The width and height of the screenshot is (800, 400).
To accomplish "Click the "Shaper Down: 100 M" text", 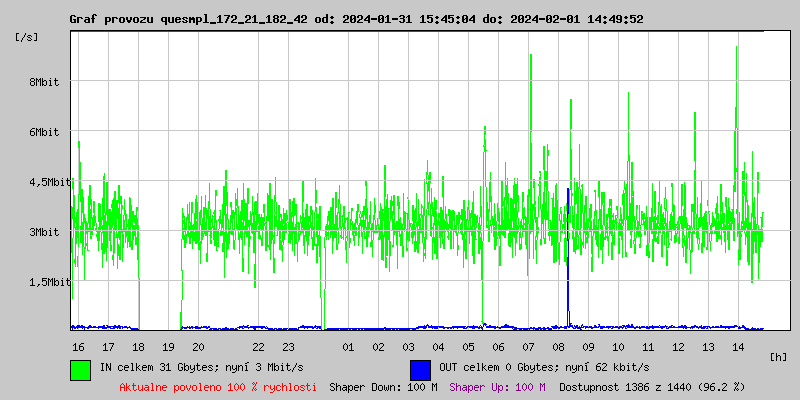I will 383,386.
